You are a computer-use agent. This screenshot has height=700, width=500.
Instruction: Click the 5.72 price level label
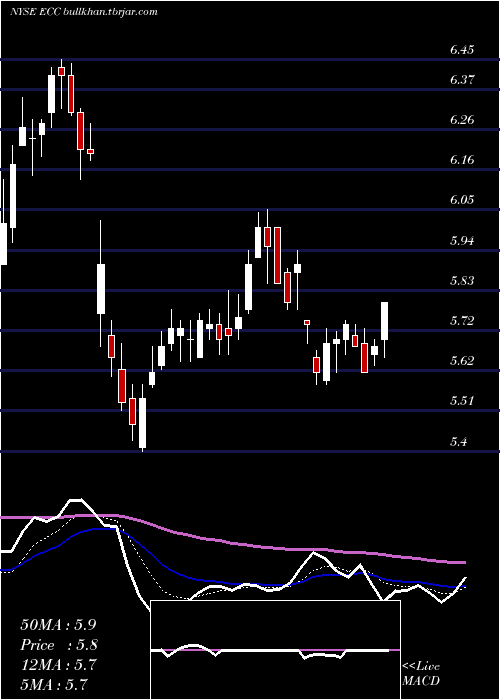(462, 321)
